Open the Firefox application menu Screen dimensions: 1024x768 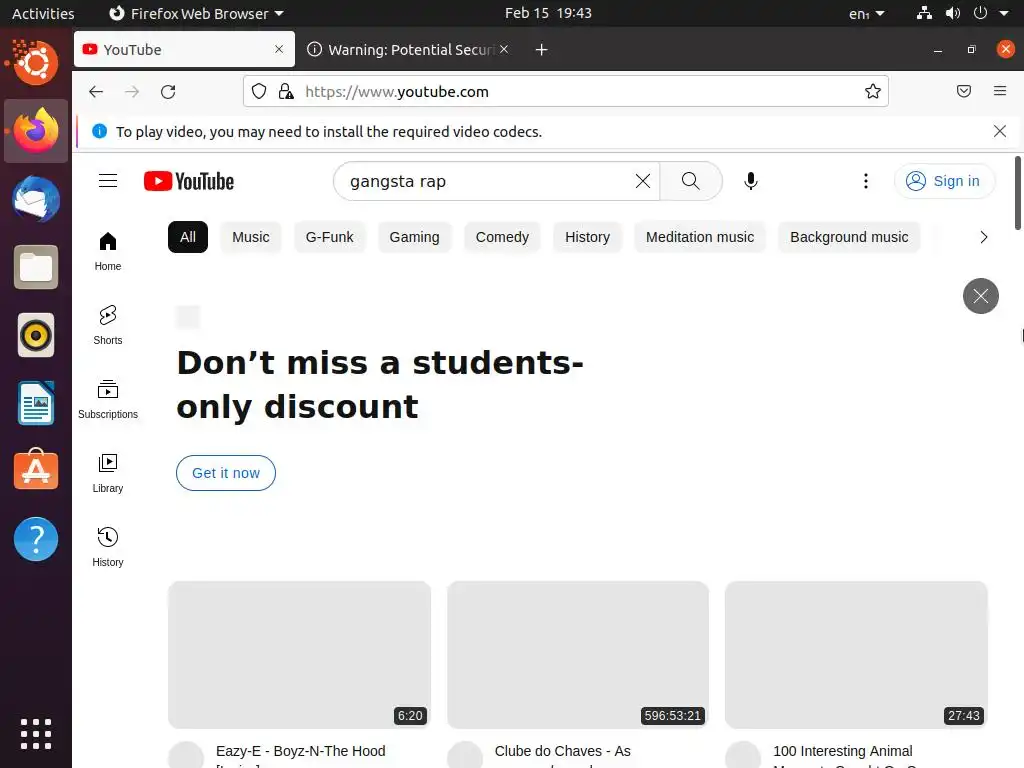click(x=999, y=91)
